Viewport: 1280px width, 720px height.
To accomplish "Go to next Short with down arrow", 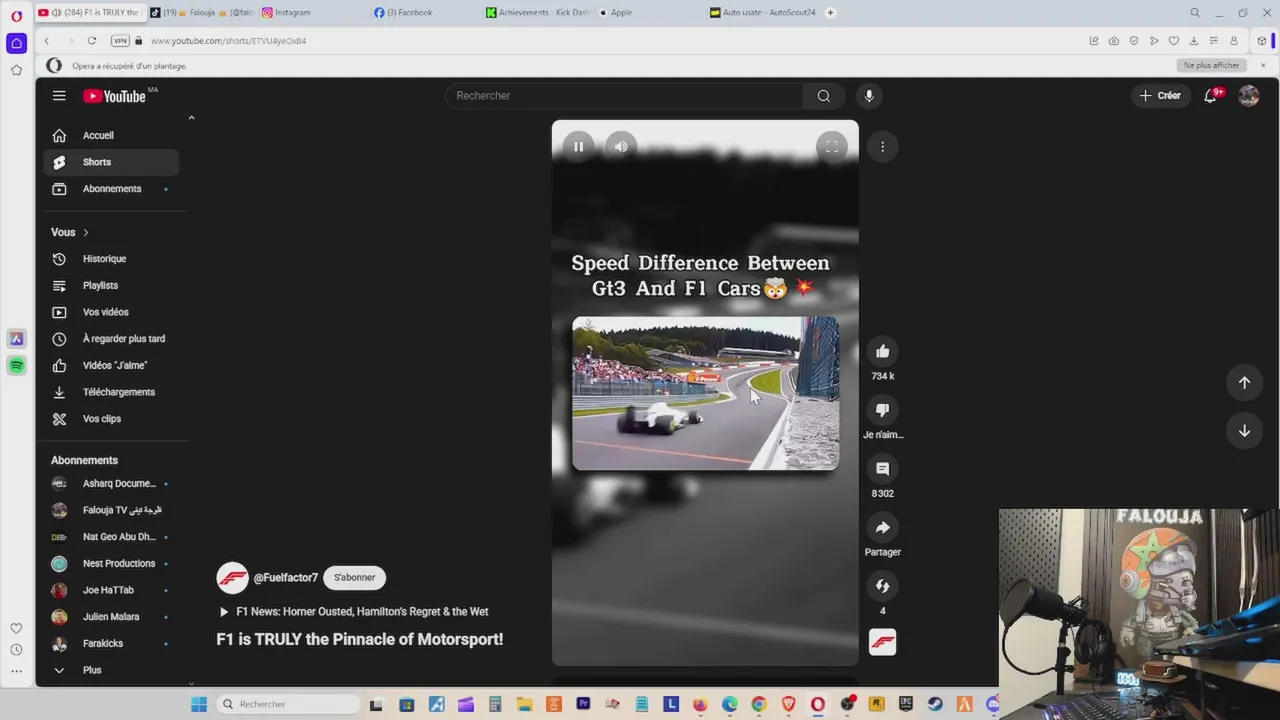I will point(1244,431).
